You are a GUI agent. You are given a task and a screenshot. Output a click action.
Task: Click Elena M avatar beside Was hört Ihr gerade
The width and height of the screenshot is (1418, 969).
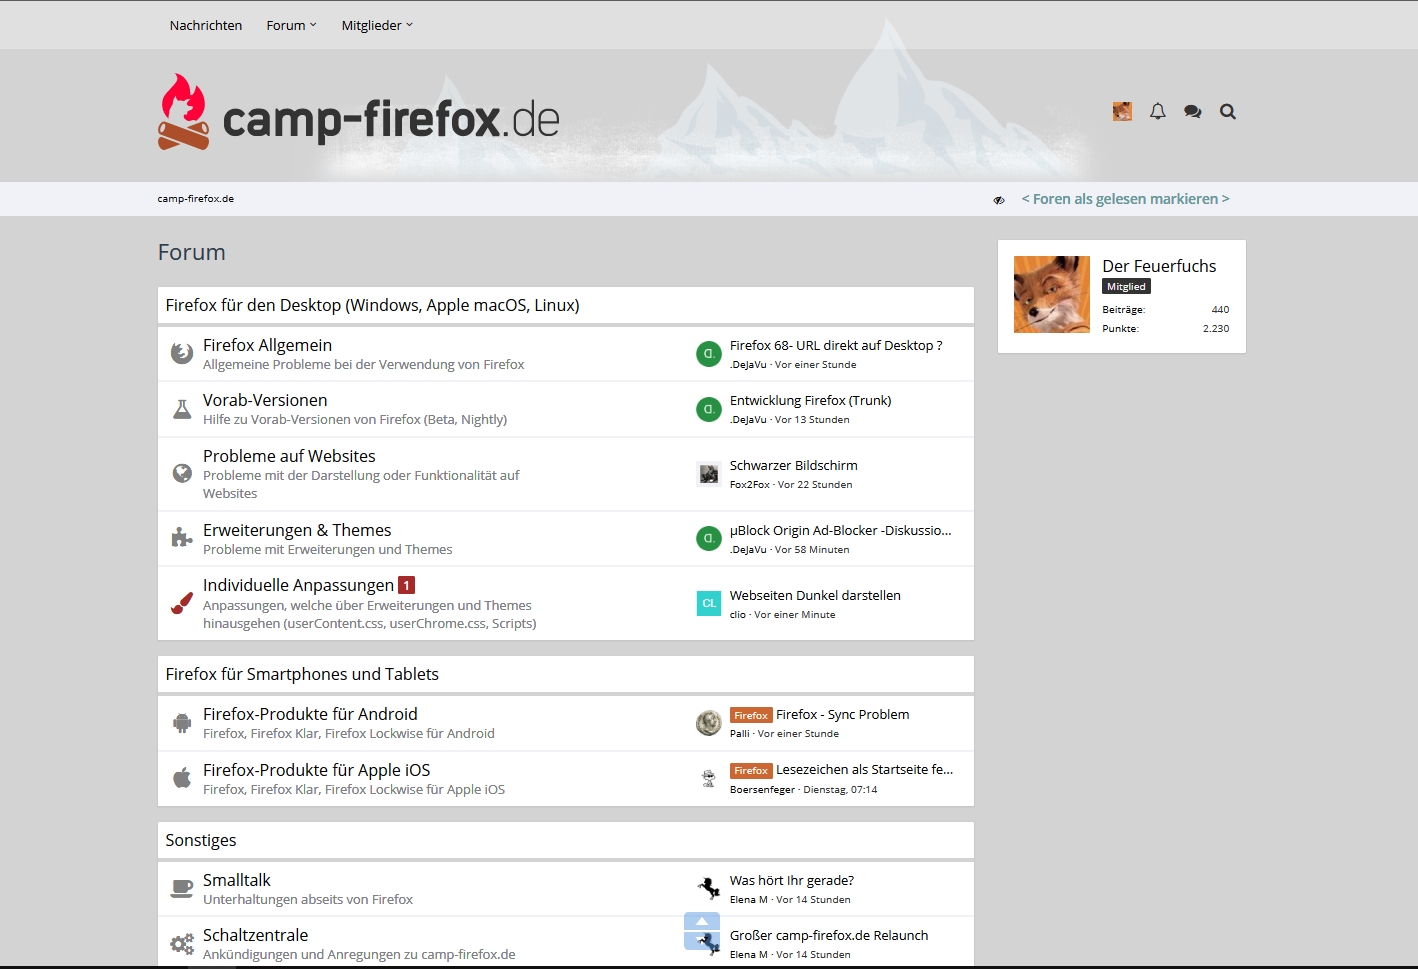pyautogui.click(x=708, y=888)
